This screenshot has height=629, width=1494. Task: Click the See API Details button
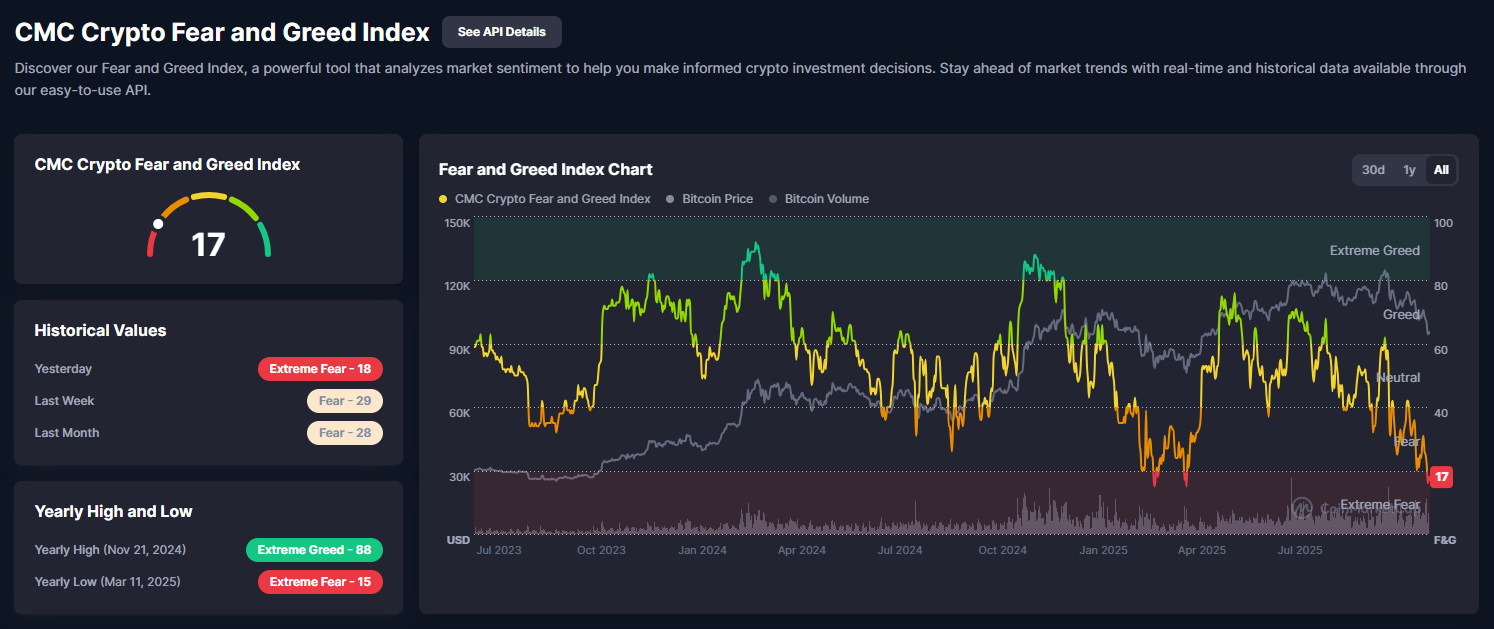coord(501,32)
